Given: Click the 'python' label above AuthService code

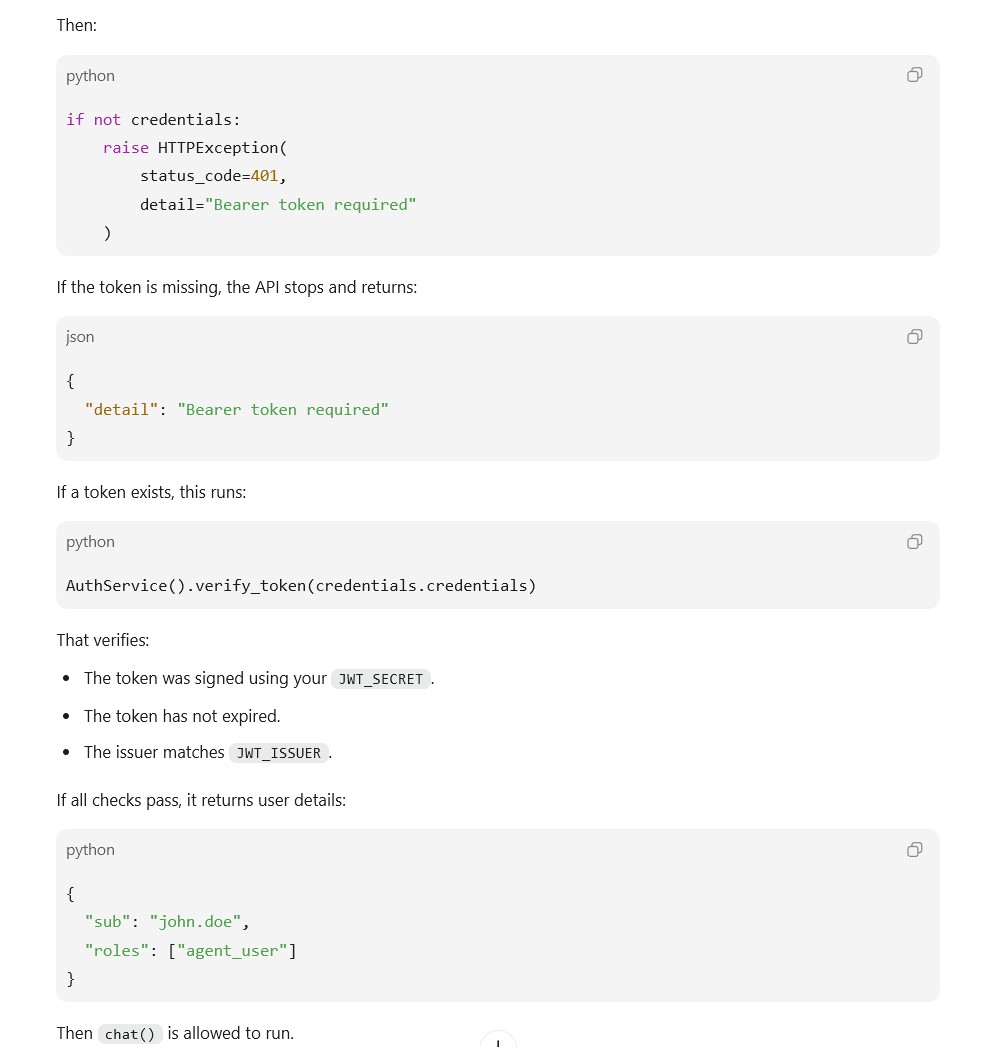Looking at the screenshot, I should [x=90, y=542].
